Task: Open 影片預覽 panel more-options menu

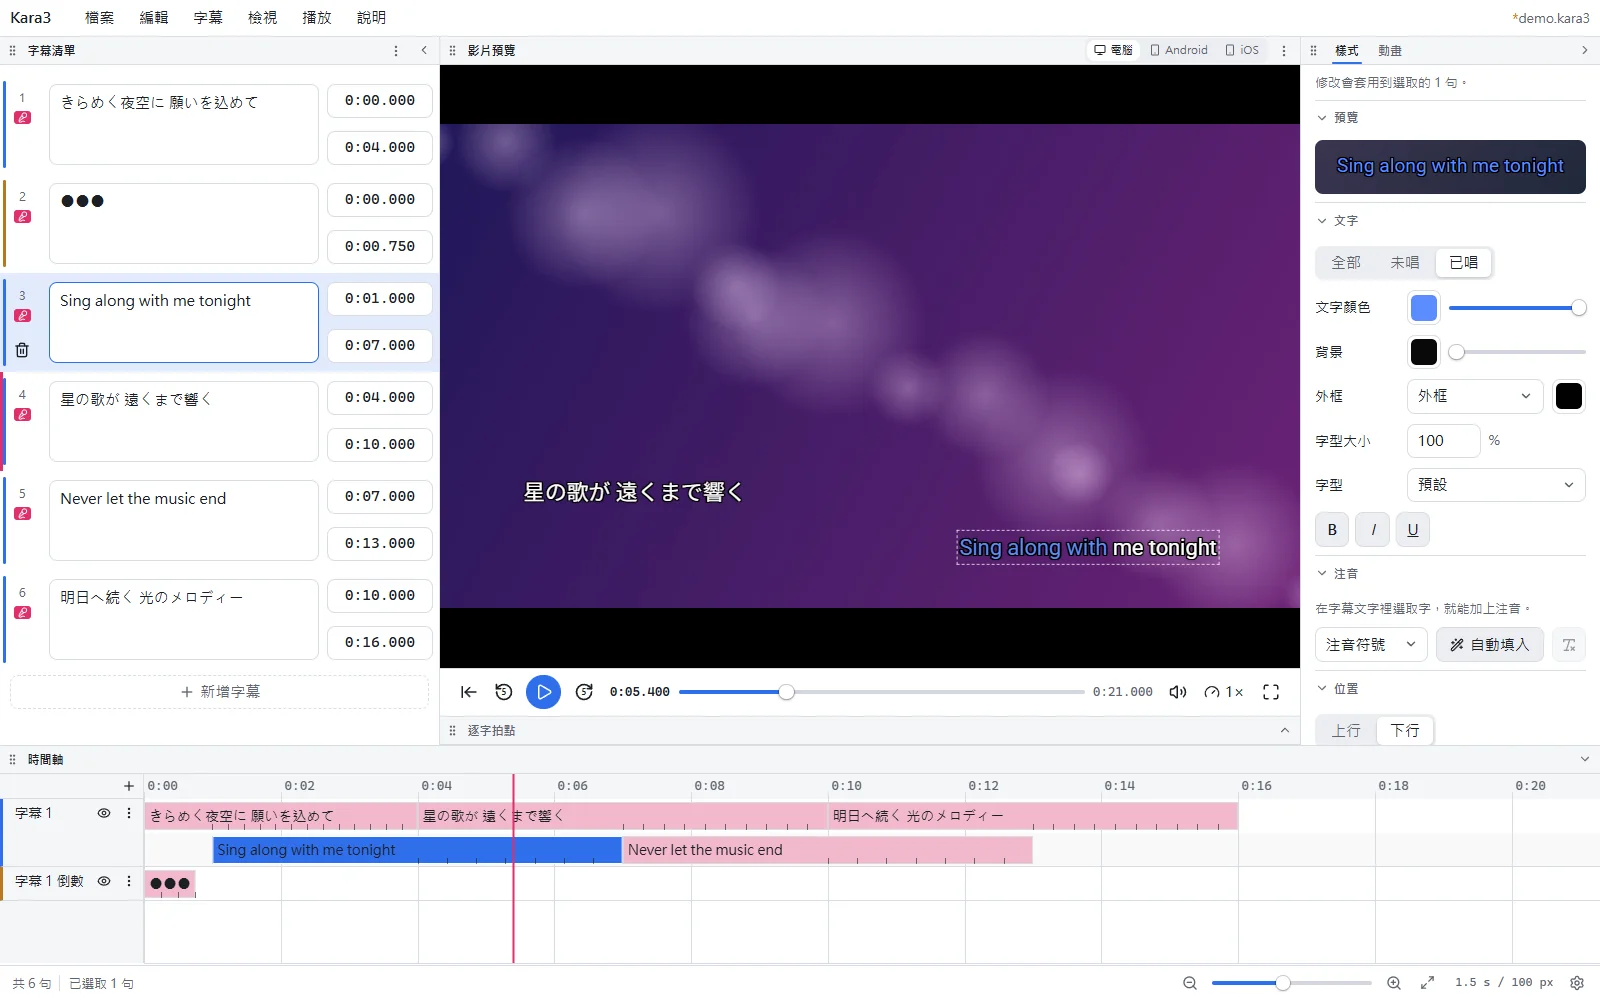Action: tap(1284, 51)
